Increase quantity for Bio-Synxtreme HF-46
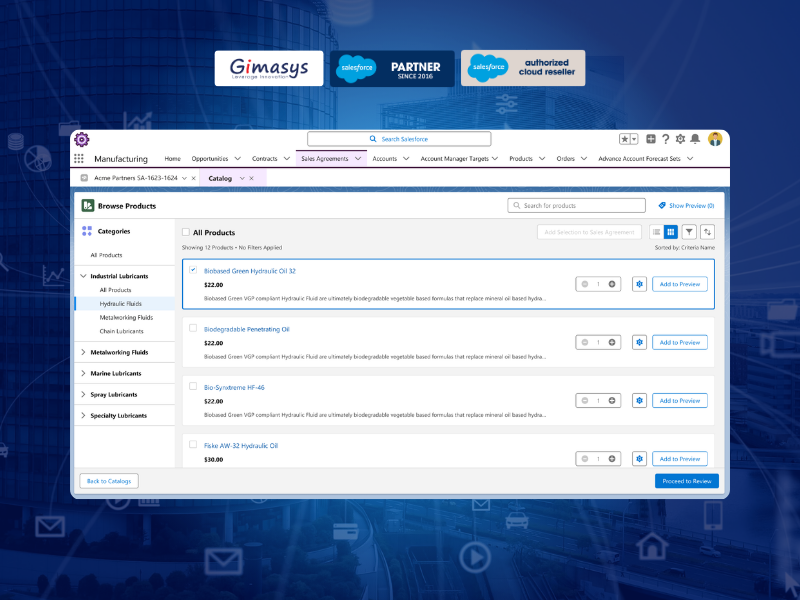 [x=612, y=401]
